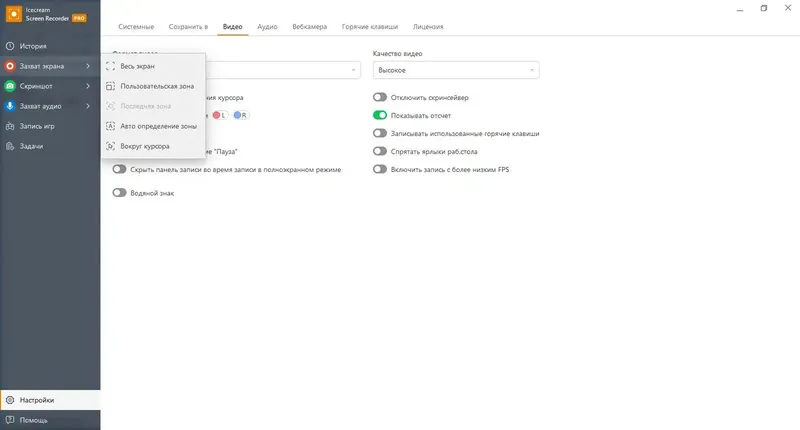
Task: Click the Качество видео label
Action: [x=397, y=54]
